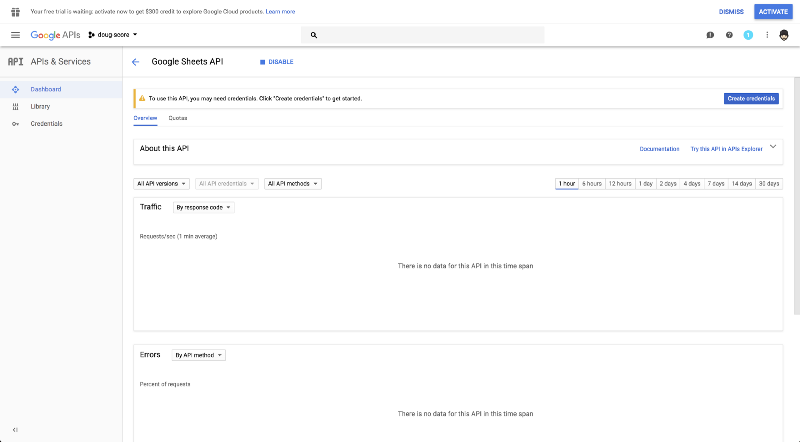The width and height of the screenshot is (800, 442).
Task: Select the 30 days time range
Action: point(769,184)
